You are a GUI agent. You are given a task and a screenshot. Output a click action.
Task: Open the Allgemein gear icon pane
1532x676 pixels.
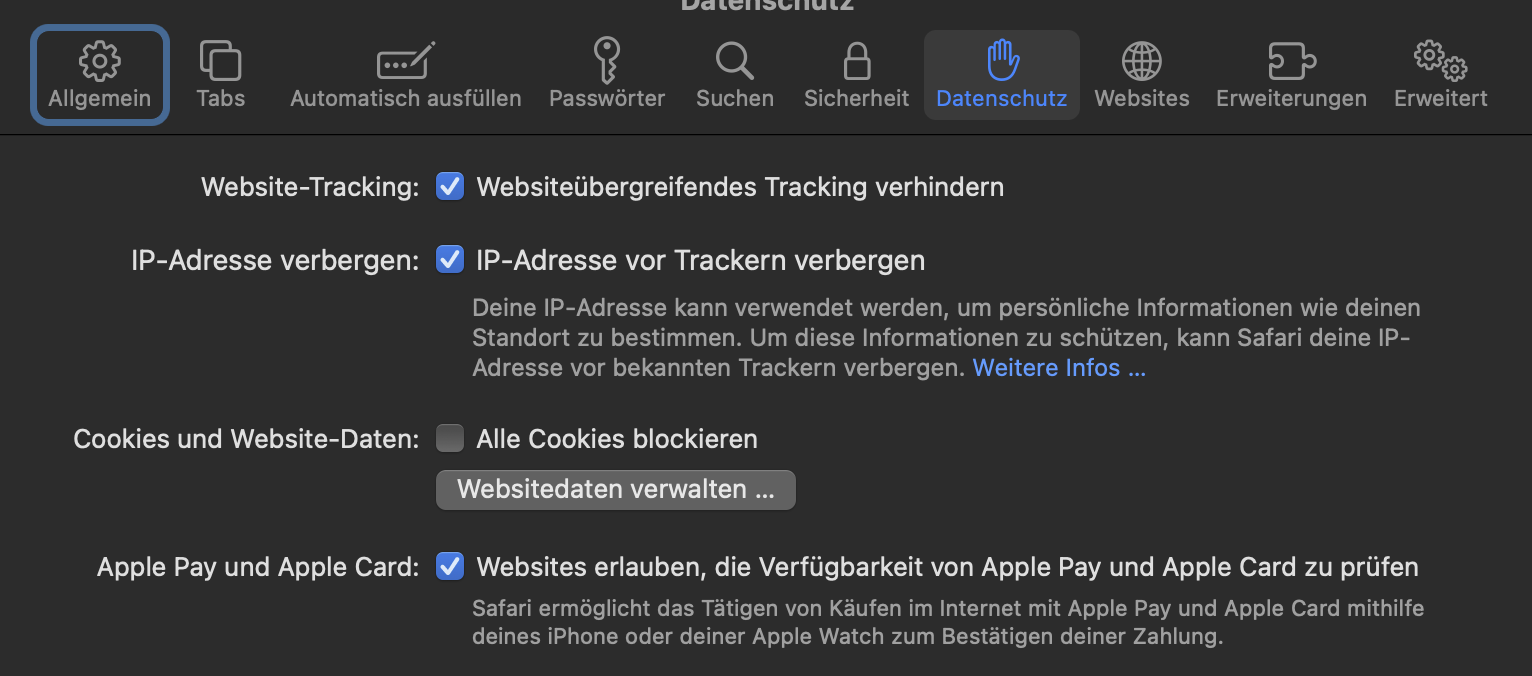[99, 62]
